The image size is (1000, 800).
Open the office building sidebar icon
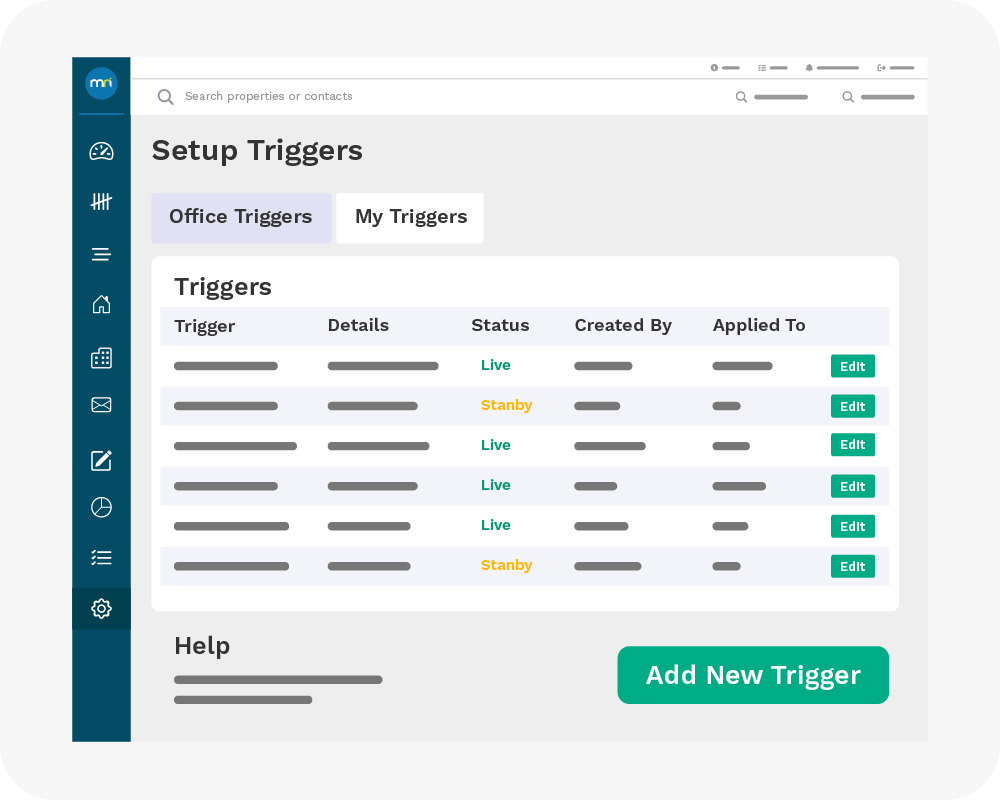(x=101, y=358)
